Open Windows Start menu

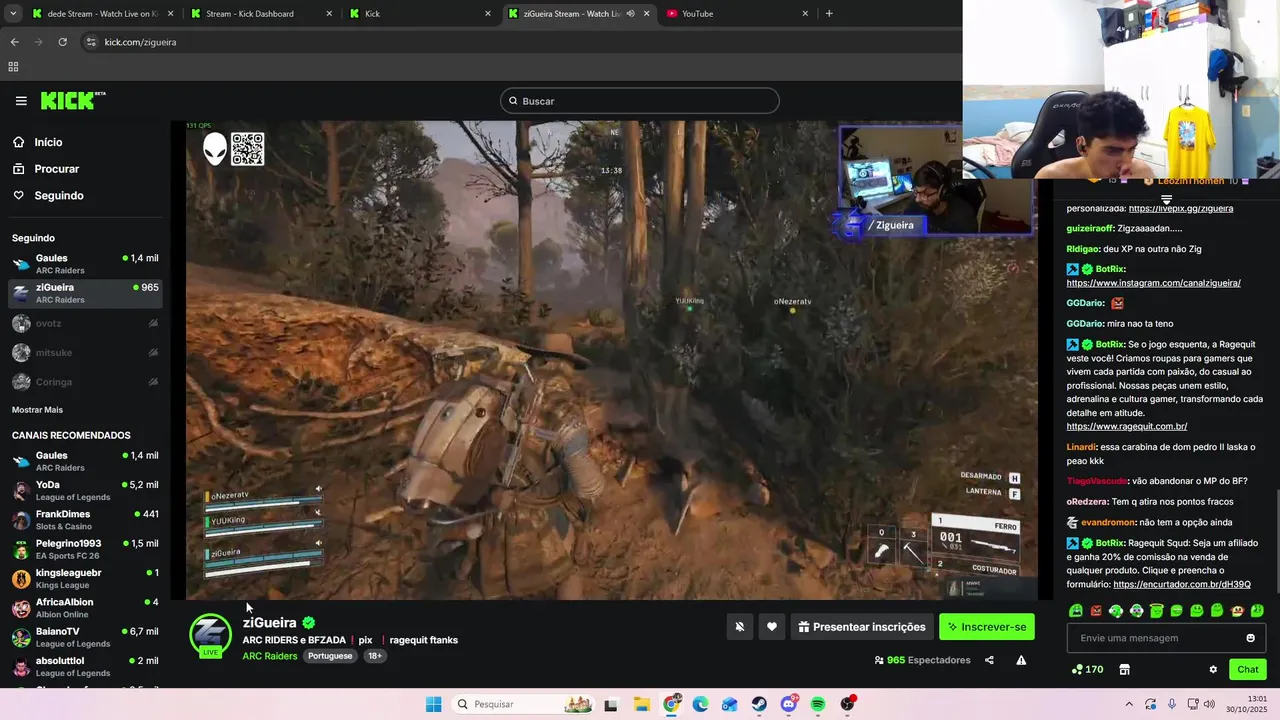[433, 704]
